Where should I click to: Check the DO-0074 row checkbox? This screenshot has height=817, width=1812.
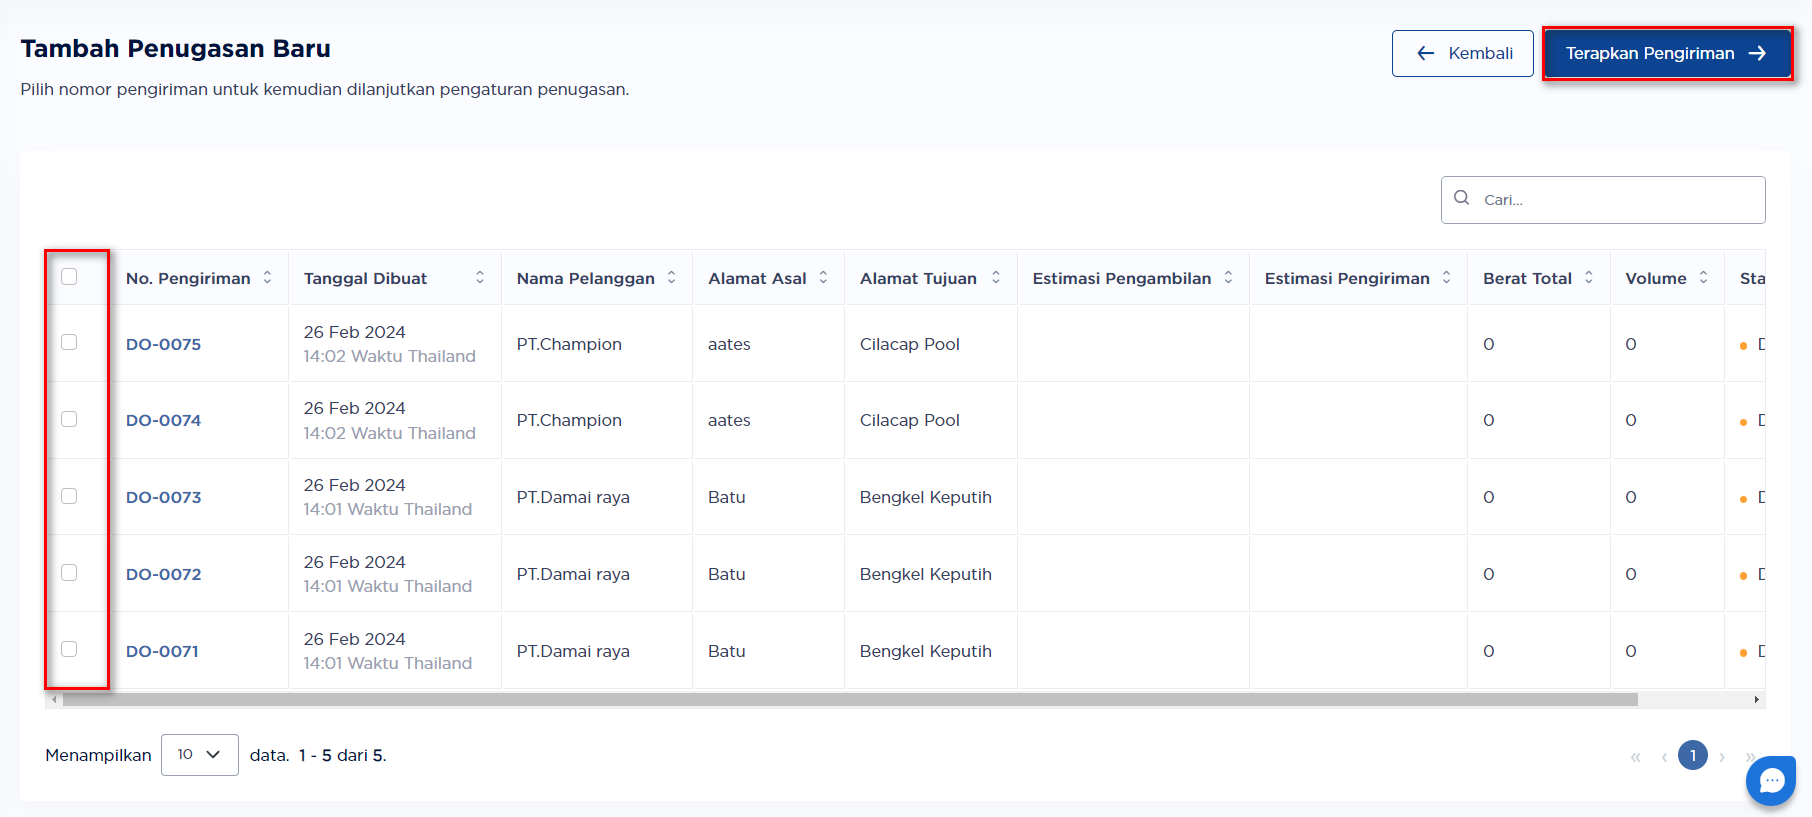(69, 419)
